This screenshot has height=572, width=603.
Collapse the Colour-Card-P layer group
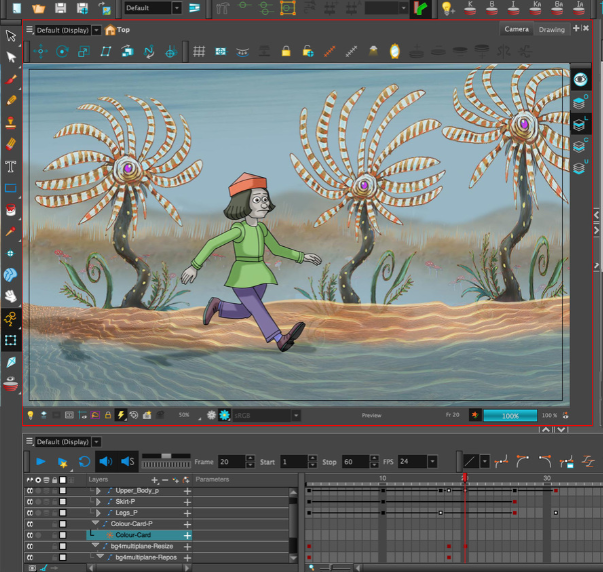[95, 523]
